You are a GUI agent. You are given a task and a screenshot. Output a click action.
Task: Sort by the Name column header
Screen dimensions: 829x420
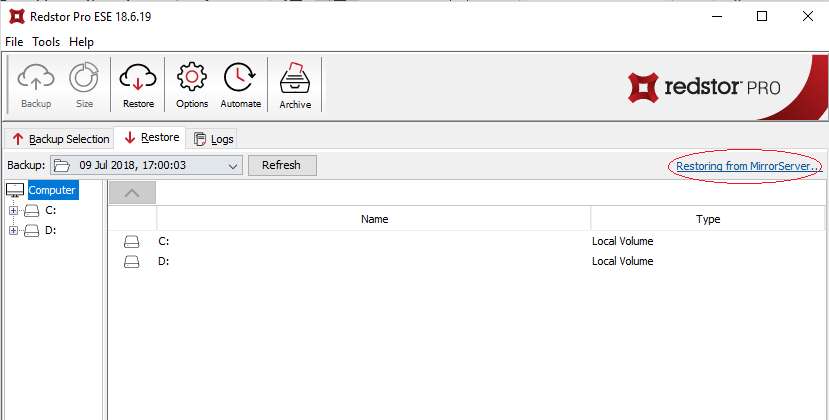(x=374, y=218)
